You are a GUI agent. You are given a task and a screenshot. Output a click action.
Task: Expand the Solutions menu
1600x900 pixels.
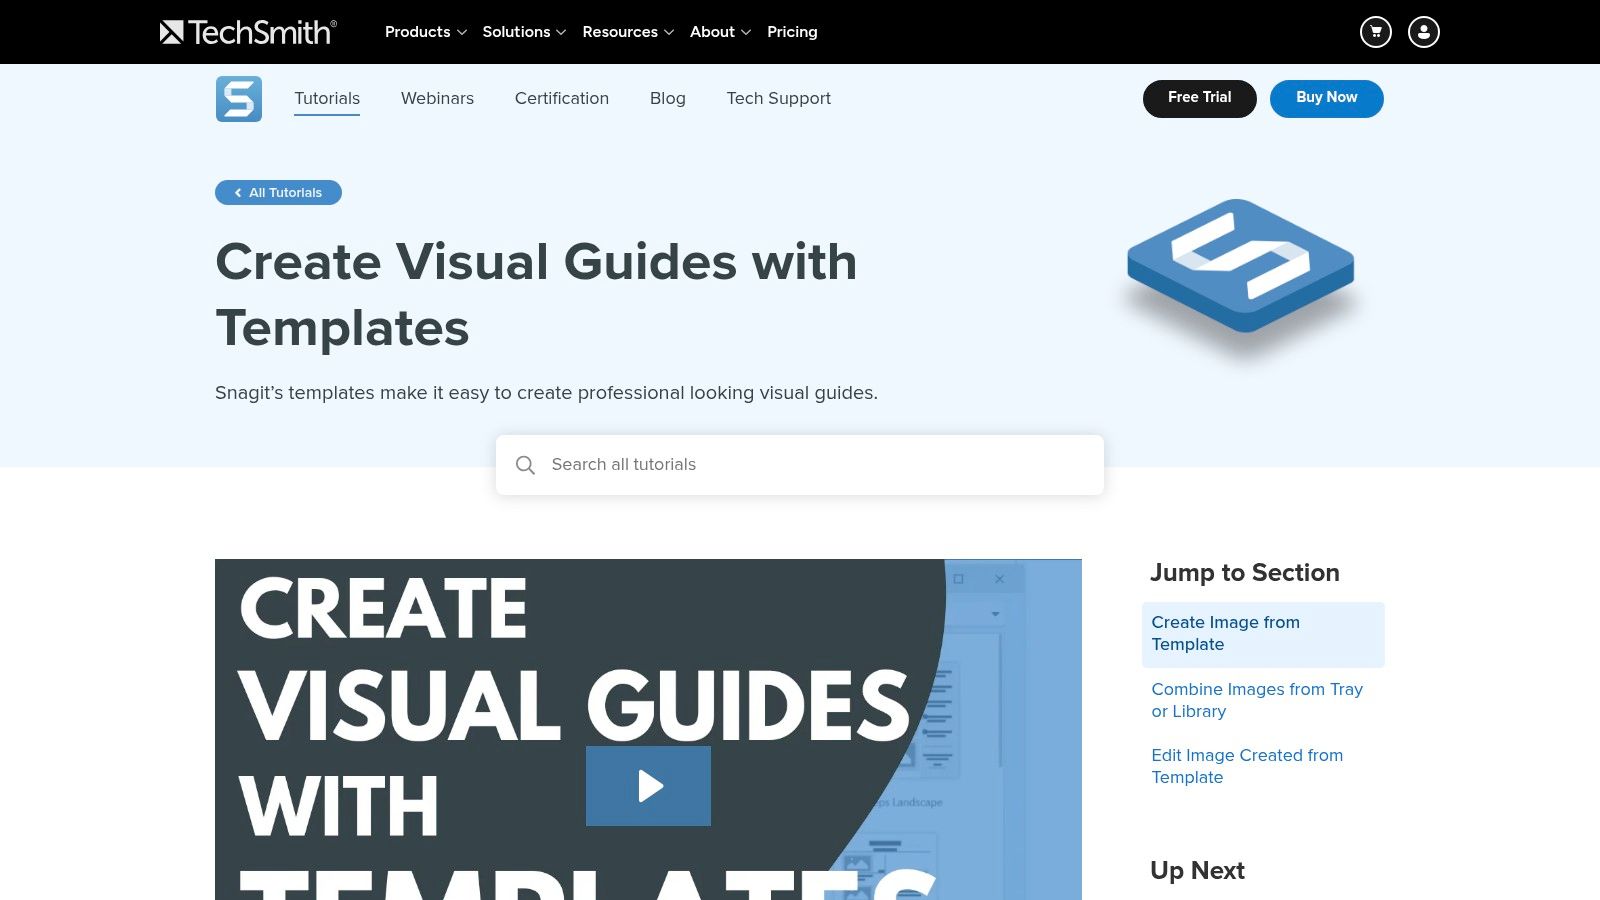(x=524, y=32)
